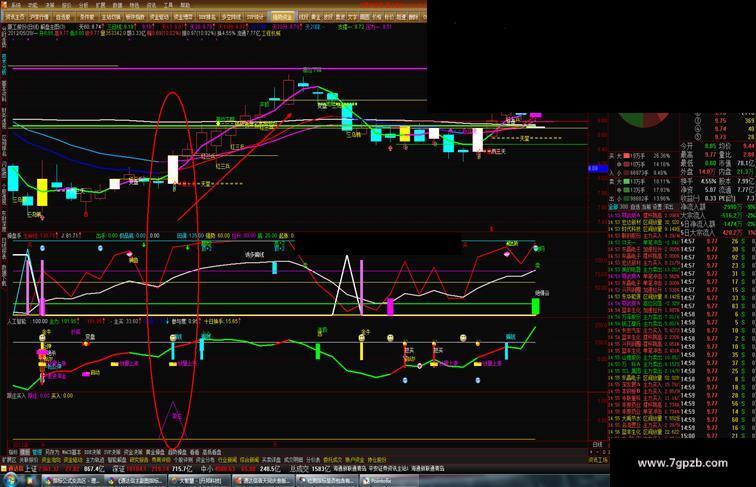Switch to 大智慧 taskbar window
Viewport: 756px width, 487px height.
pyautogui.click(x=199, y=481)
